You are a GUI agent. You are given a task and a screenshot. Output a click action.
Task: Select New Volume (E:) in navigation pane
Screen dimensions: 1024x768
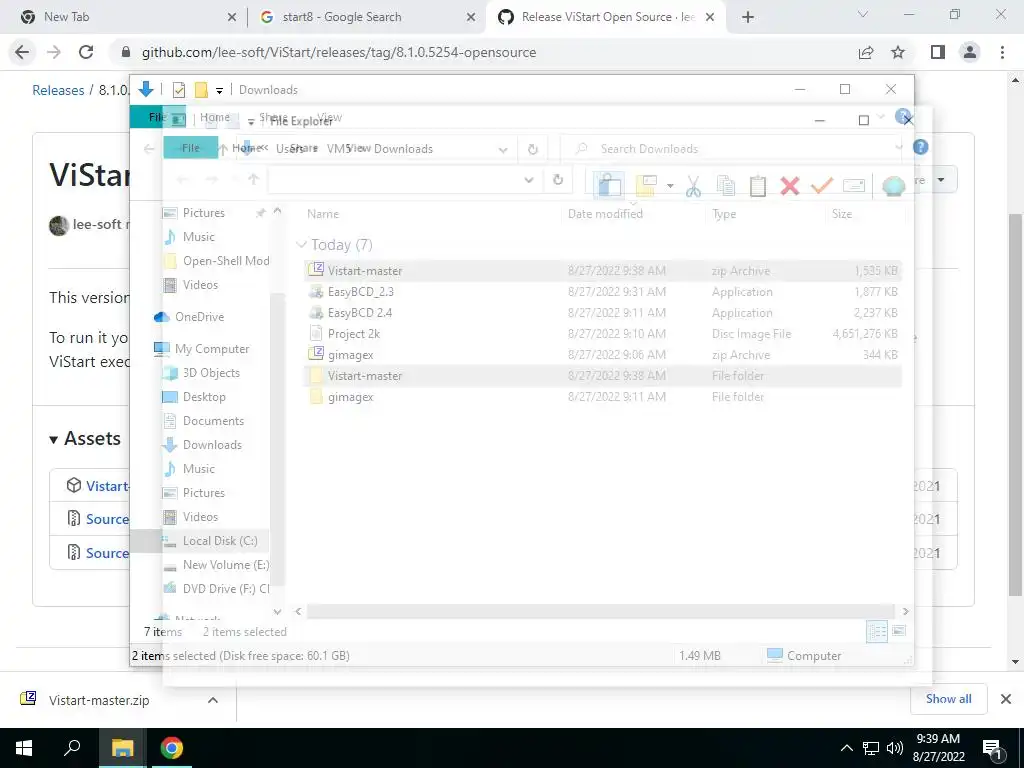pyautogui.click(x=225, y=565)
